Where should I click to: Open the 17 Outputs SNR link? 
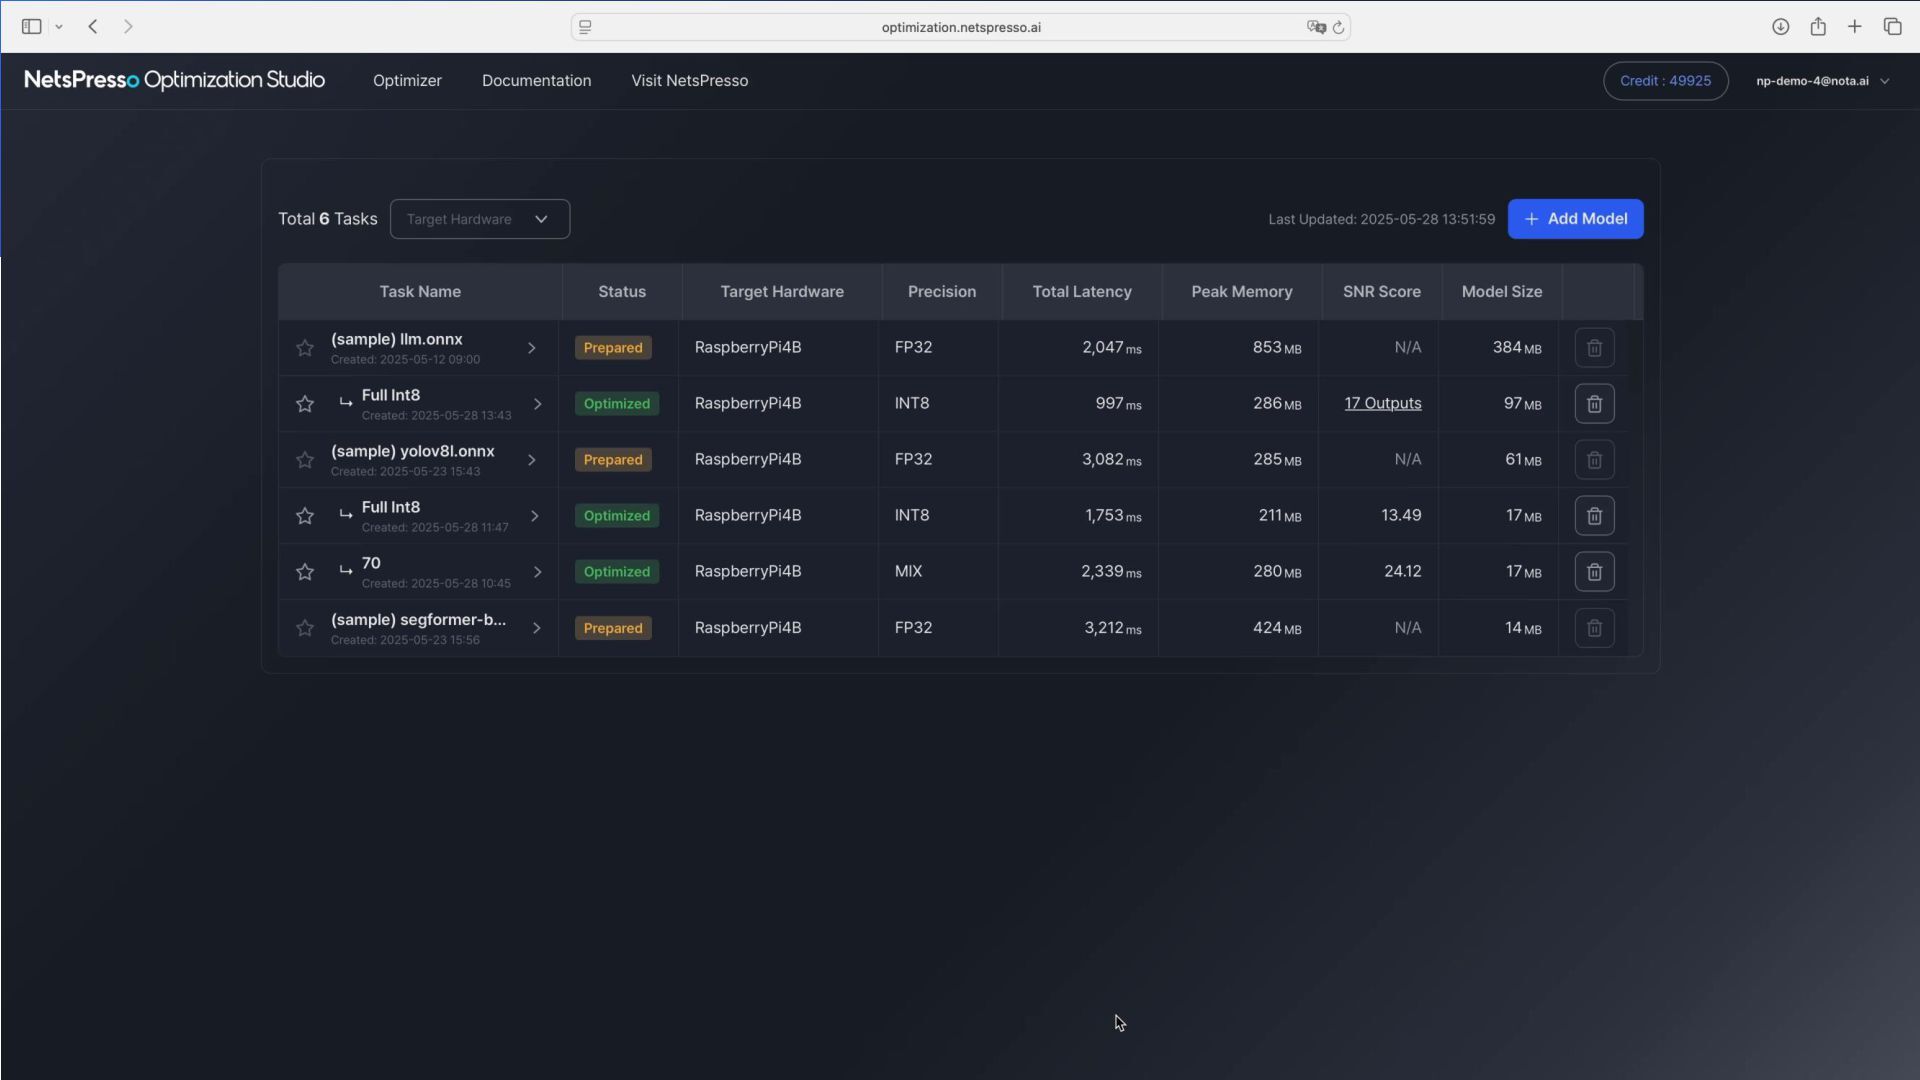coord(1382,404)
